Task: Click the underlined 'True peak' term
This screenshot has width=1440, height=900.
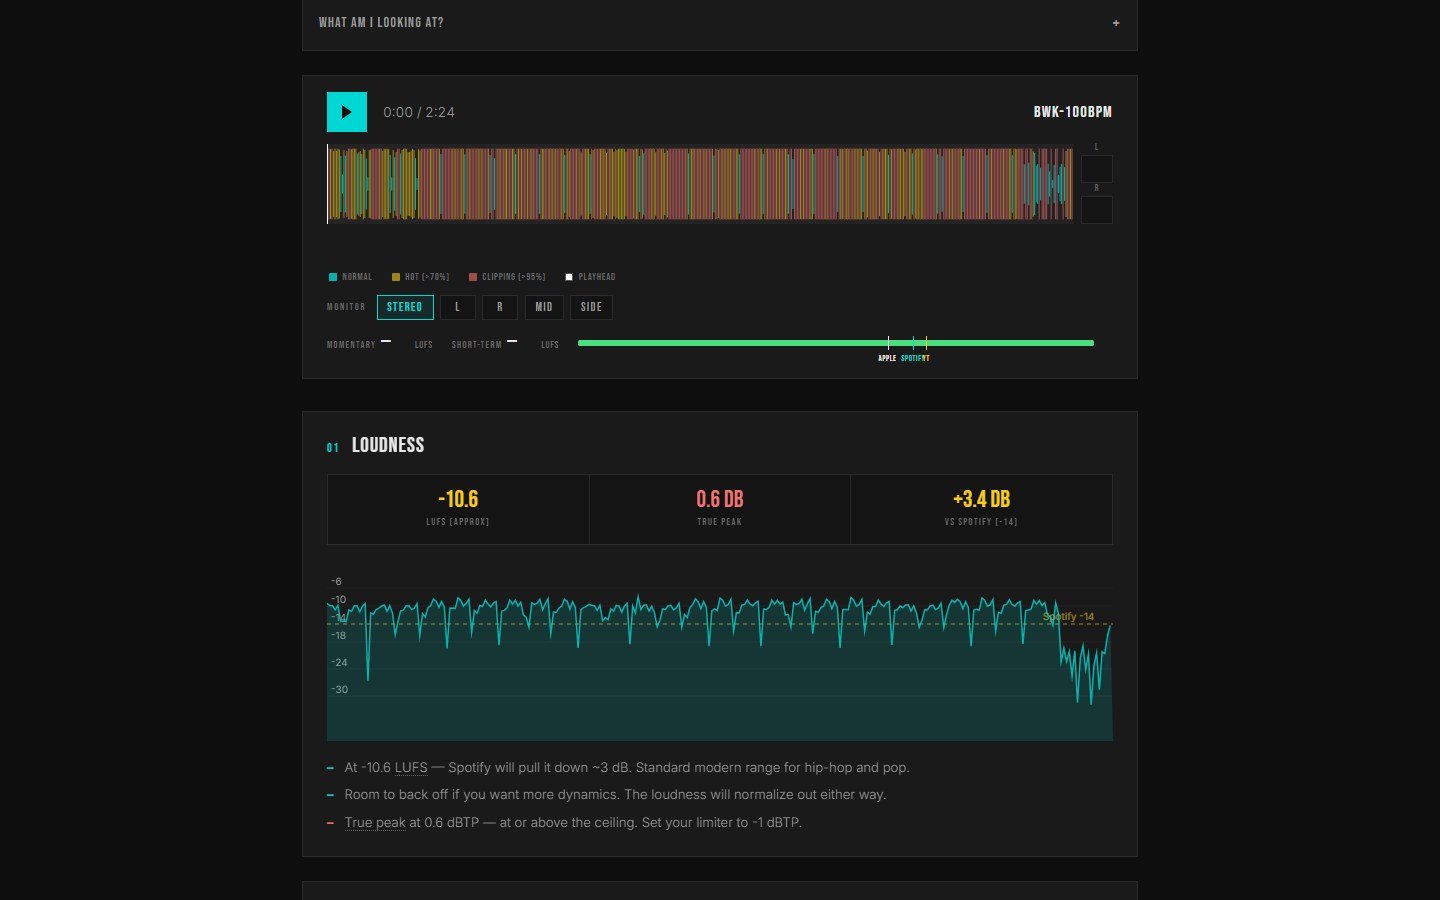Action: (x=375, y=823)
